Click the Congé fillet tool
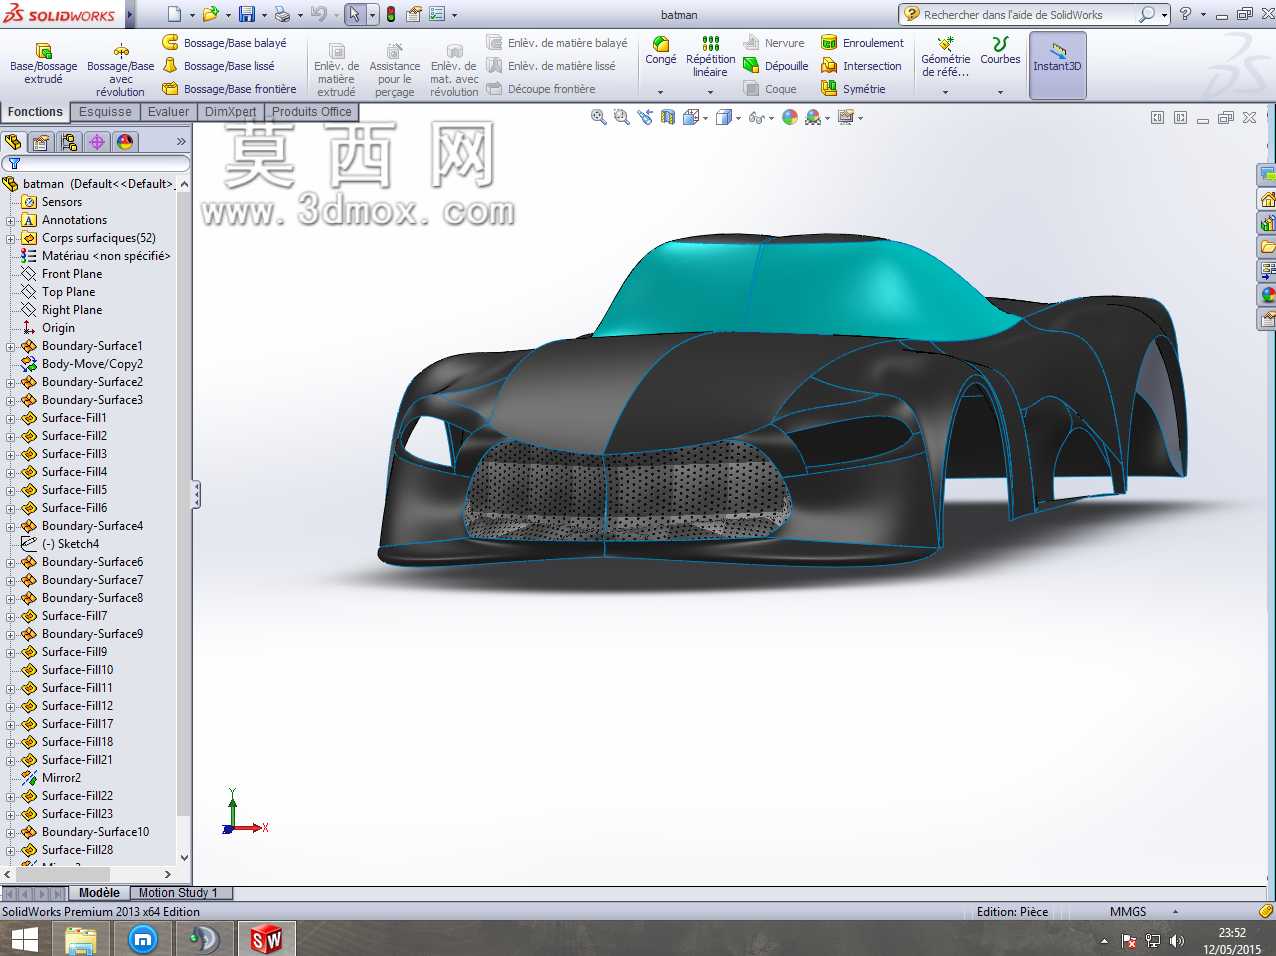 pyautogui.click(x=661, y=51)
